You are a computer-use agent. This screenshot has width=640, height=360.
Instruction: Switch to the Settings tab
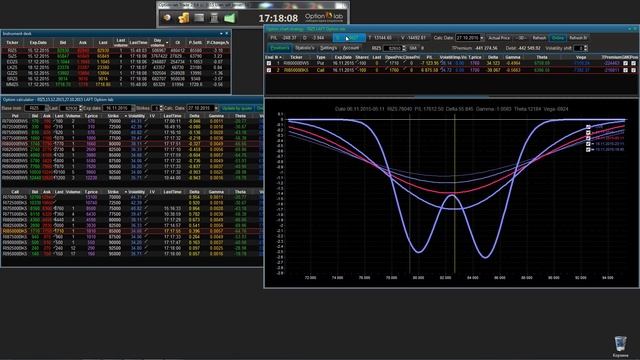(328, 48)
